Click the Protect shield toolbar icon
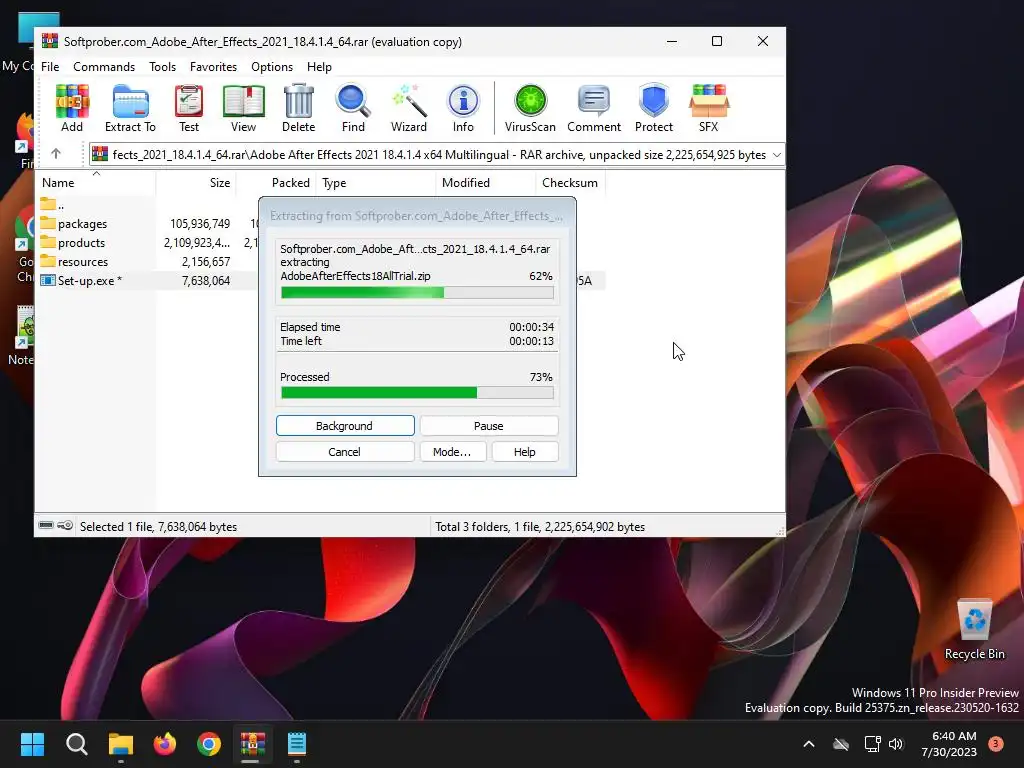 point(654,108)
